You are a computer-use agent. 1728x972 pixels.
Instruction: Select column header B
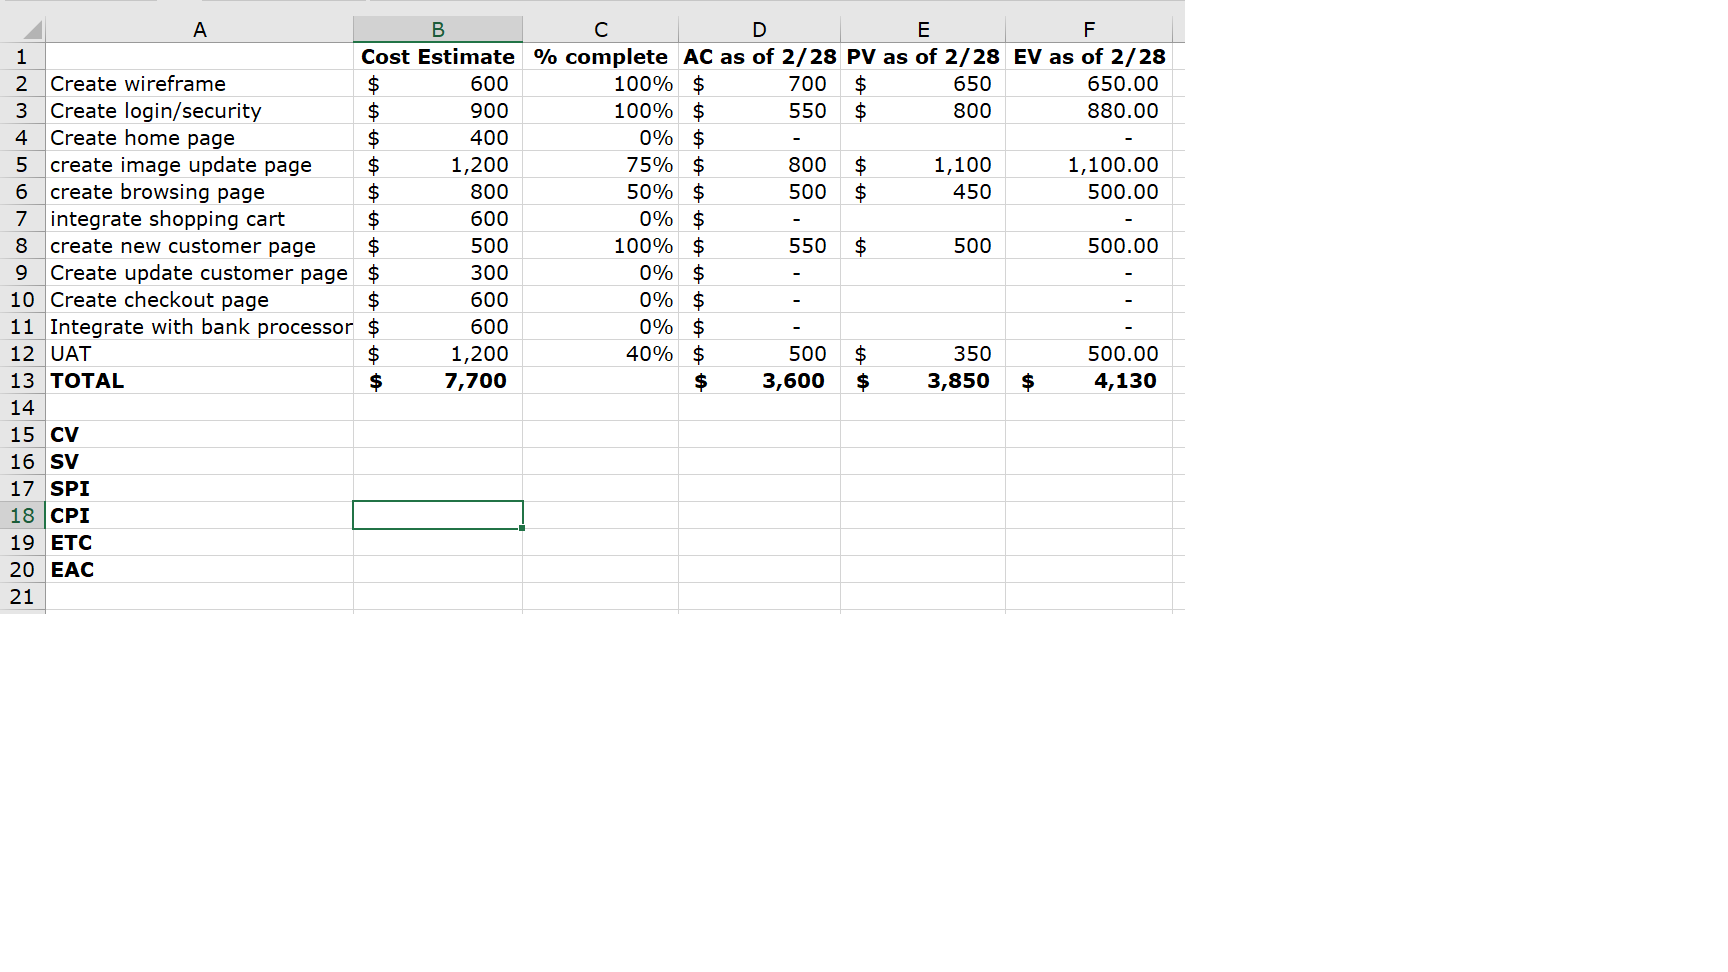coord(437,28)
